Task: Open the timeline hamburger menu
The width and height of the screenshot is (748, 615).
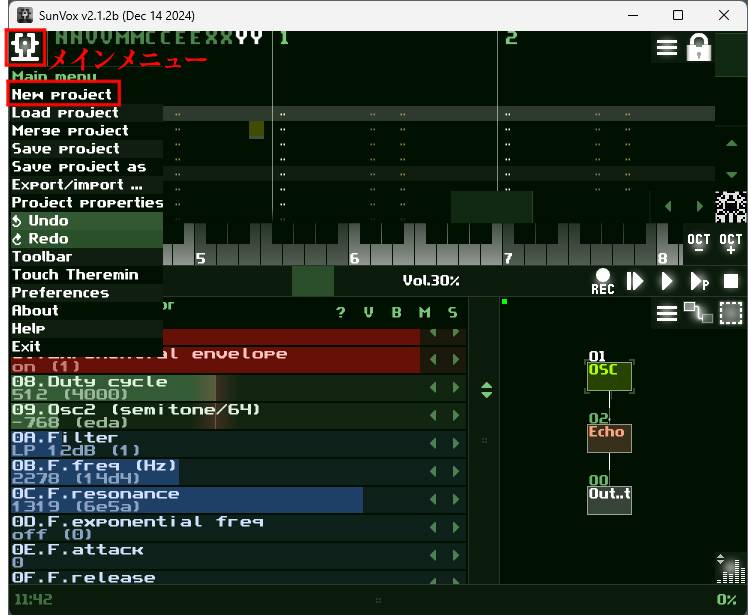Action: click(666, 47)
